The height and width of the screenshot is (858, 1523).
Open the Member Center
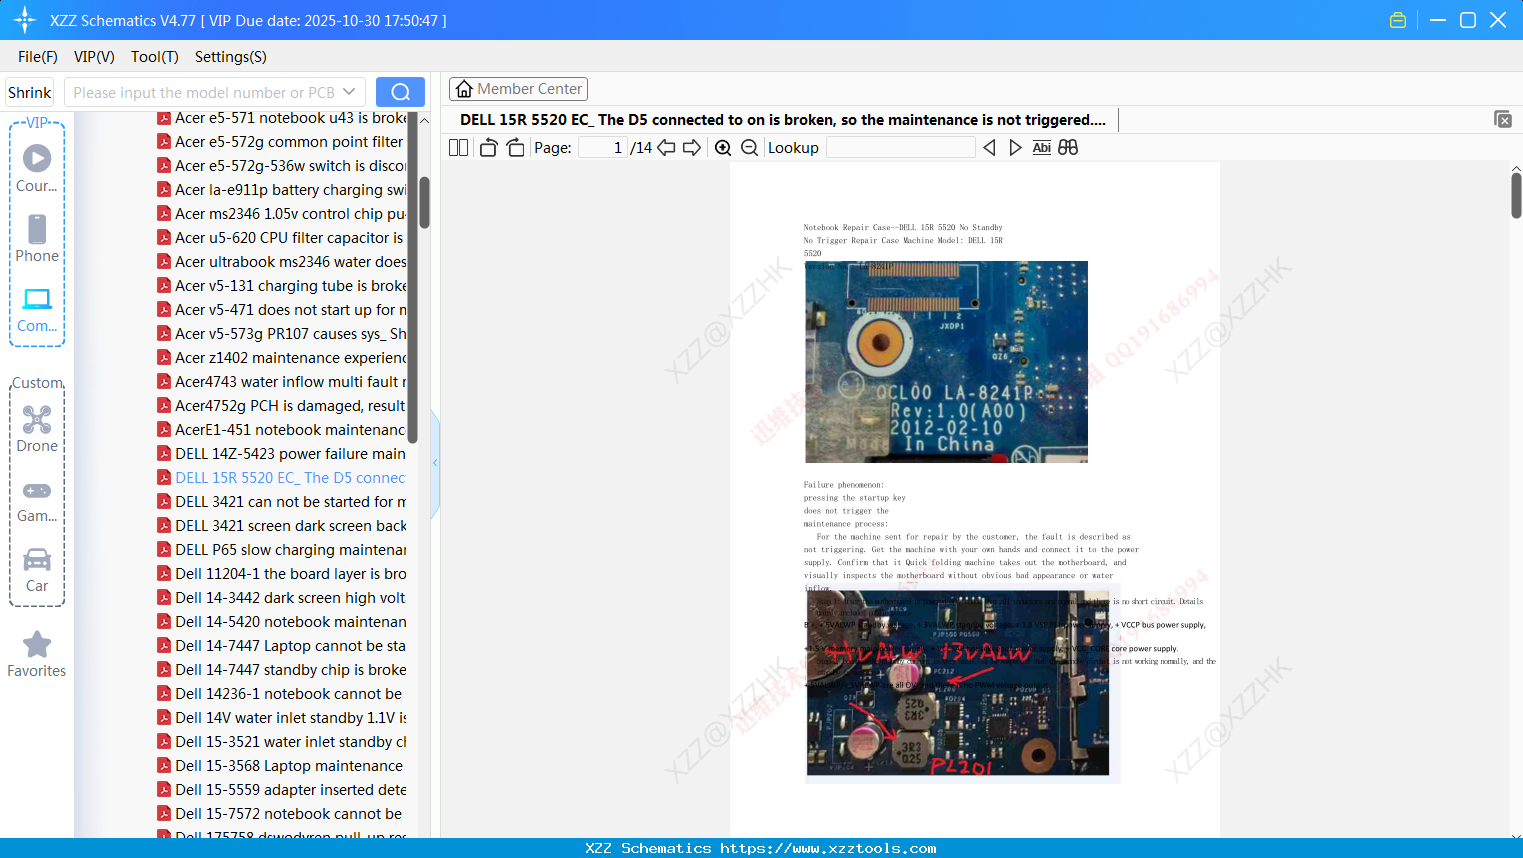tap(518, 89)
